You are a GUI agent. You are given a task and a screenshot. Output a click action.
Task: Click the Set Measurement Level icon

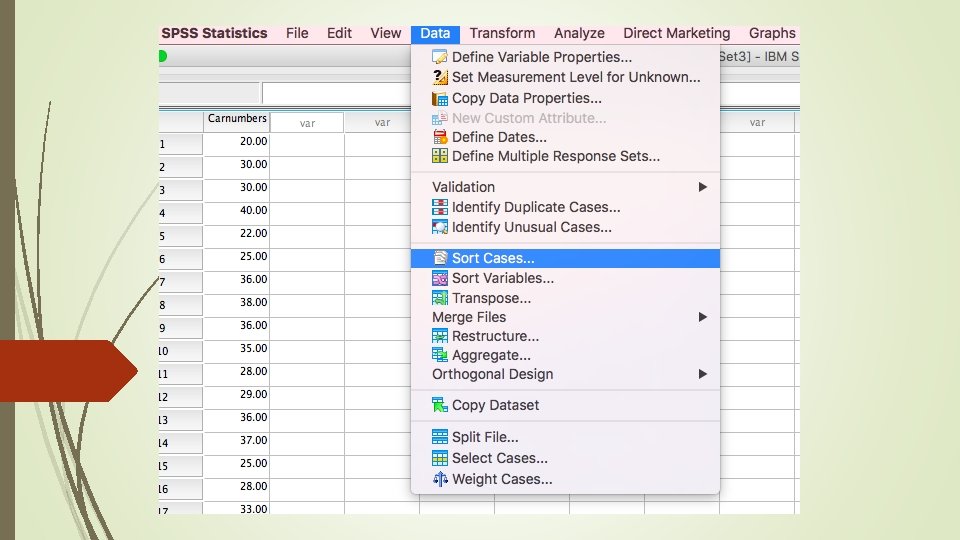click(x=440, y=77)
